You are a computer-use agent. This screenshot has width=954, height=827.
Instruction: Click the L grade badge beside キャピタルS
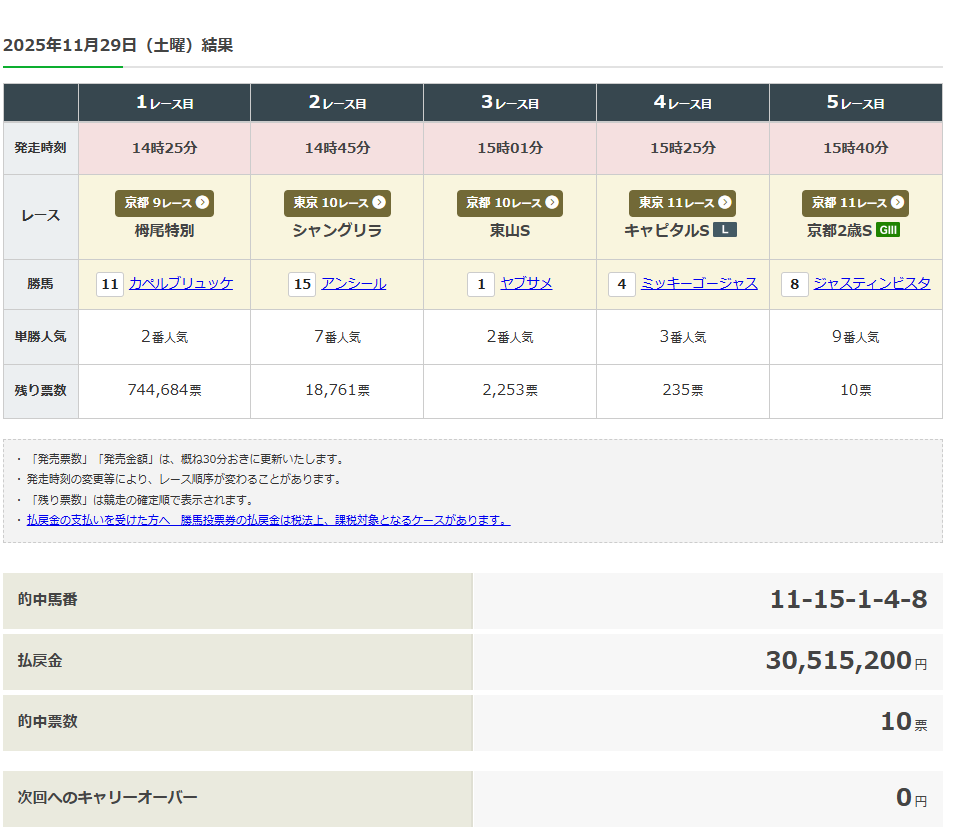point(725,230)
